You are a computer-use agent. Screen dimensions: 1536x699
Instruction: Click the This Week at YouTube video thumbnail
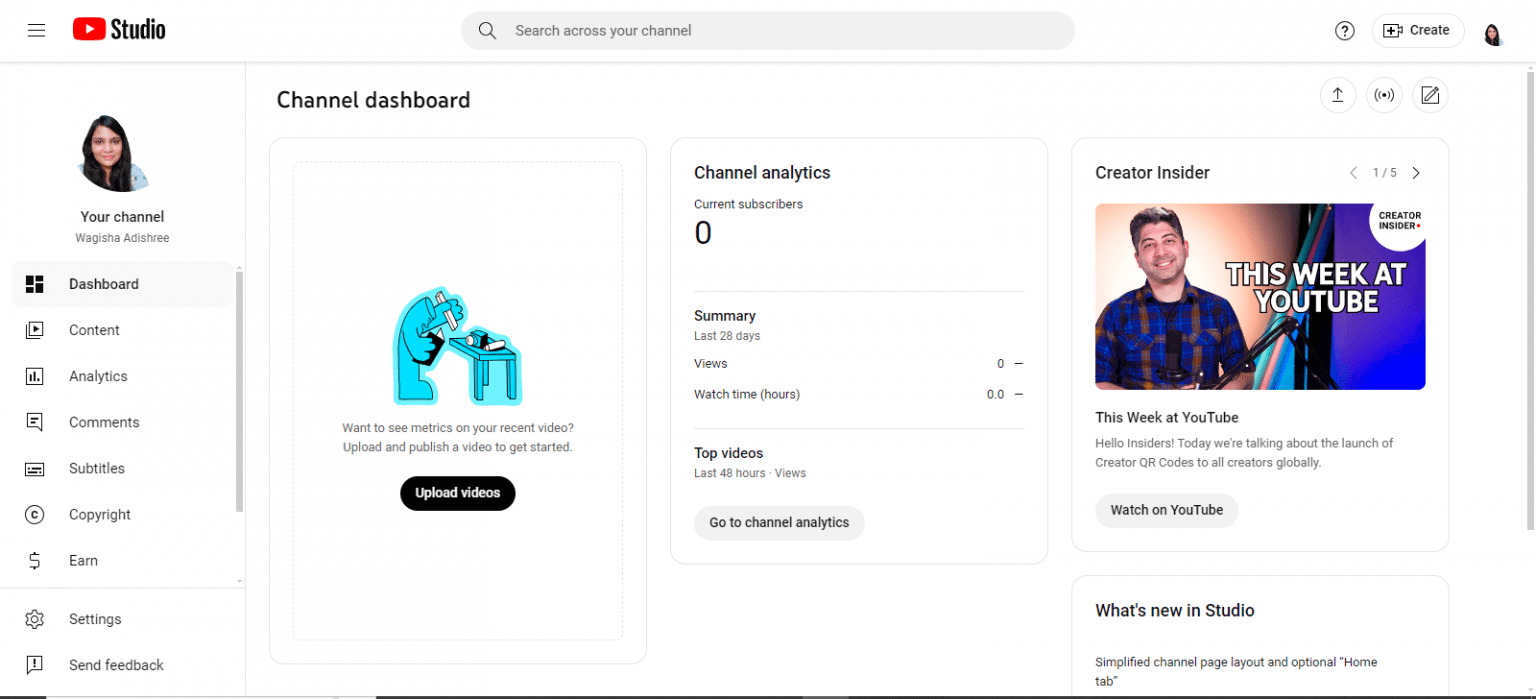click(x=1259, y=296)
